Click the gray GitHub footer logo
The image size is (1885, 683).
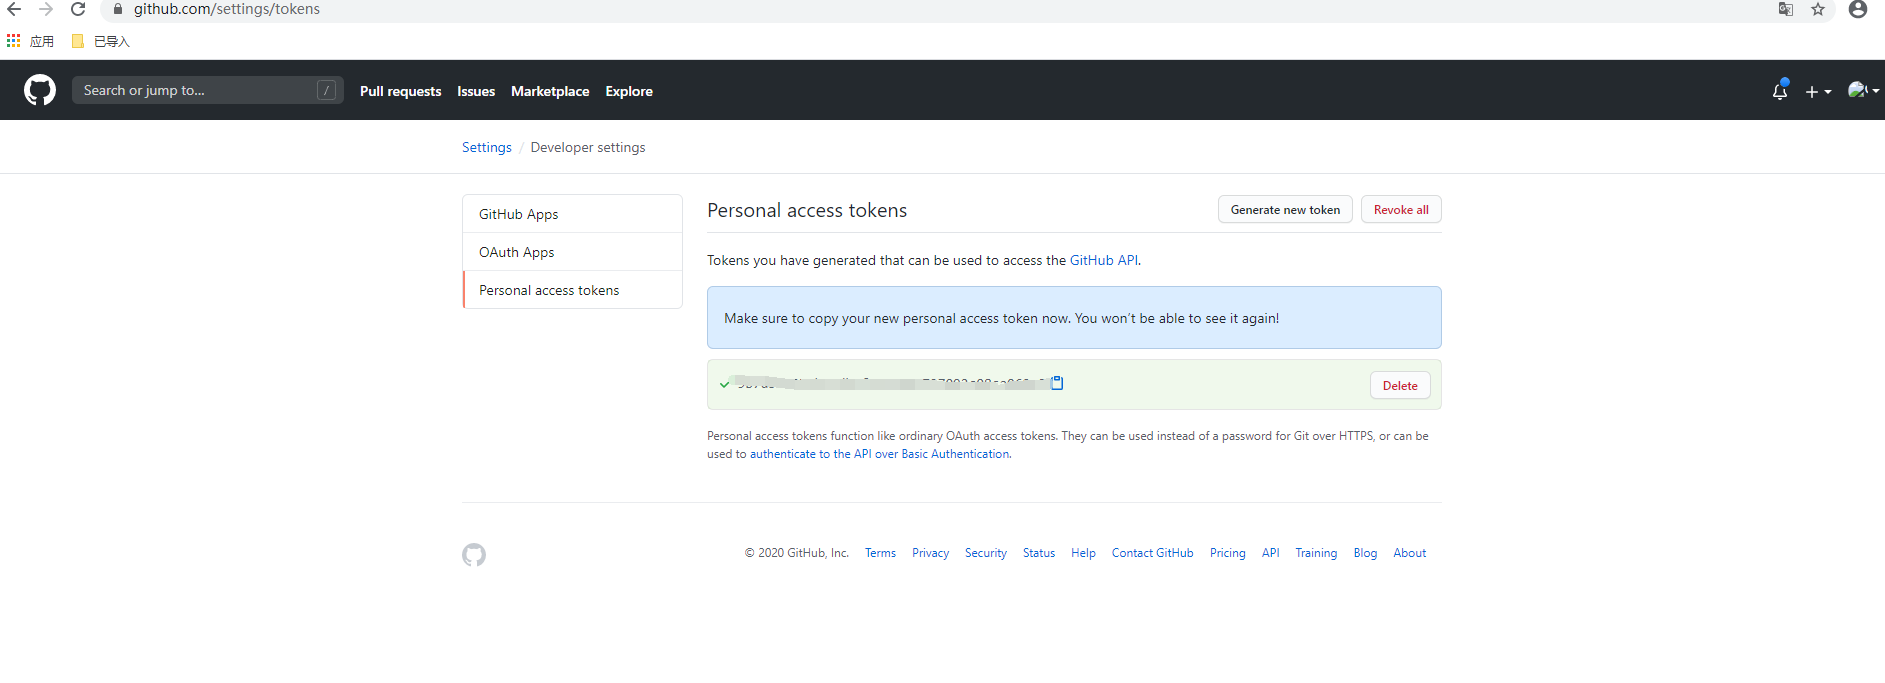point(474,555)
